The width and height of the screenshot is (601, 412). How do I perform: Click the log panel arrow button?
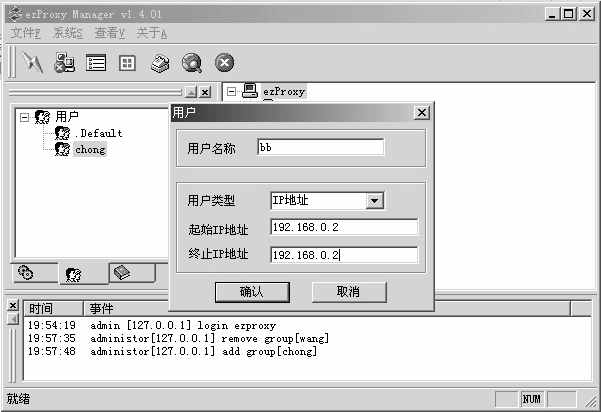[x=13, y=318]
